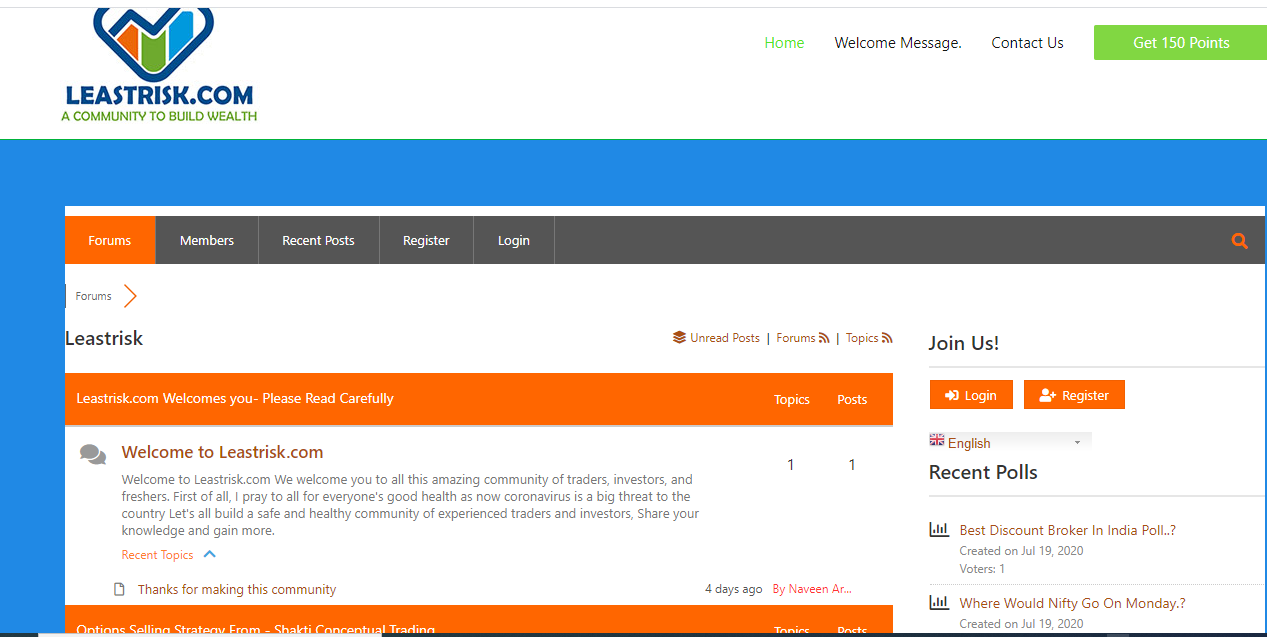Click the Recent Polls heading

pyautogui.click(x=983, y=472)
